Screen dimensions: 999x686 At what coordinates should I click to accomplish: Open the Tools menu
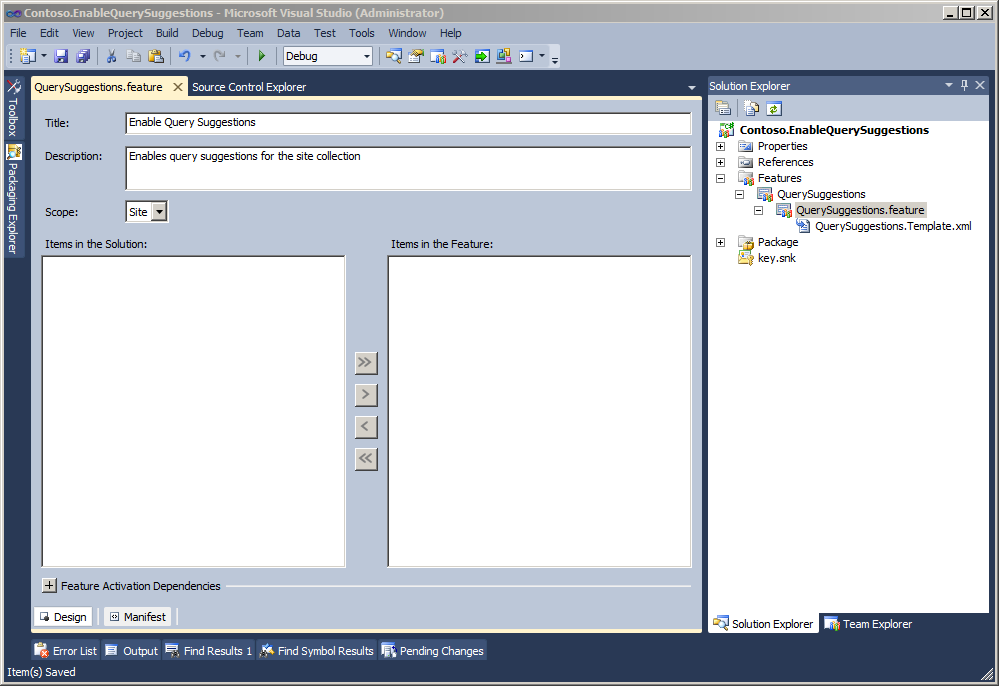[x=362, y=33]
